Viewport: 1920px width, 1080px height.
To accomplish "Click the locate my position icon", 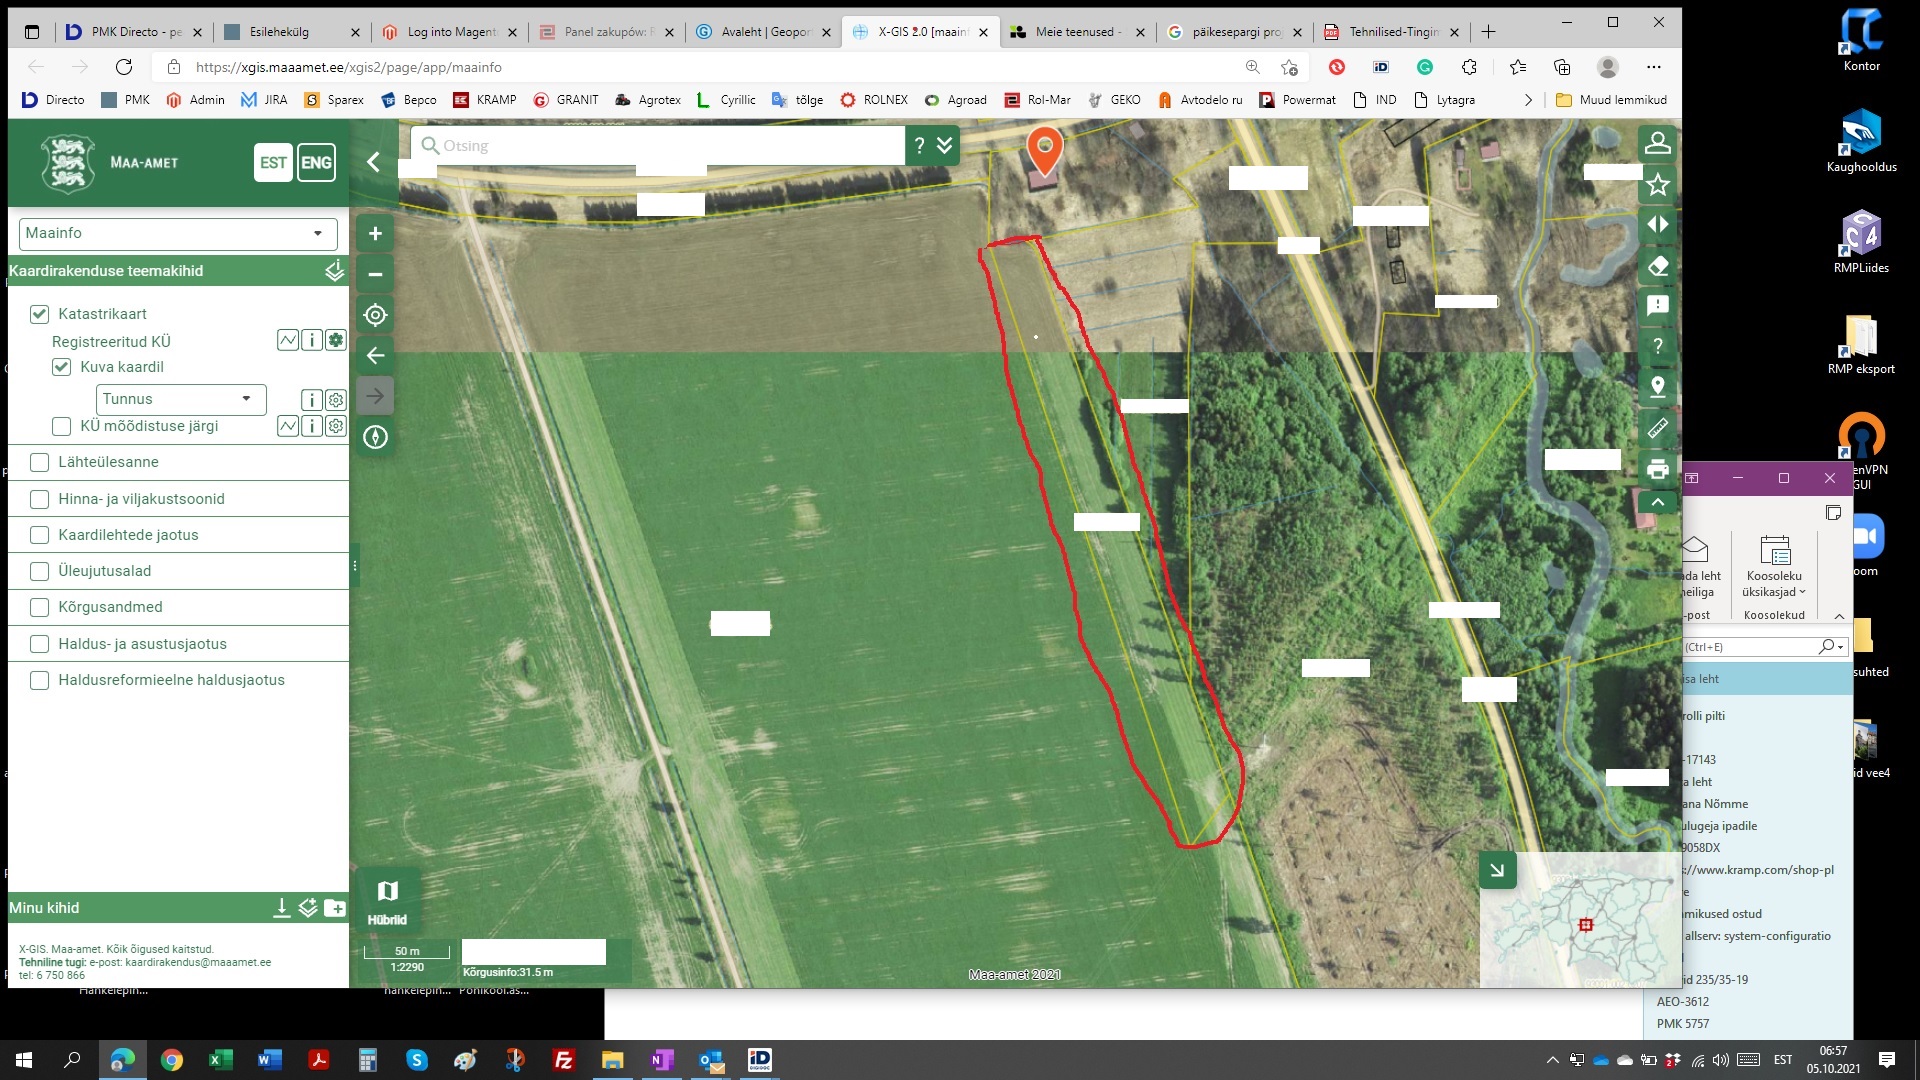I will (375, 315).
